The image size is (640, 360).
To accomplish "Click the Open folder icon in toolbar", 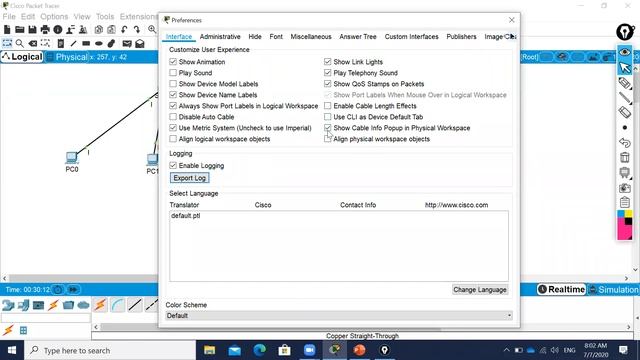I will click(x=20, y=29).
